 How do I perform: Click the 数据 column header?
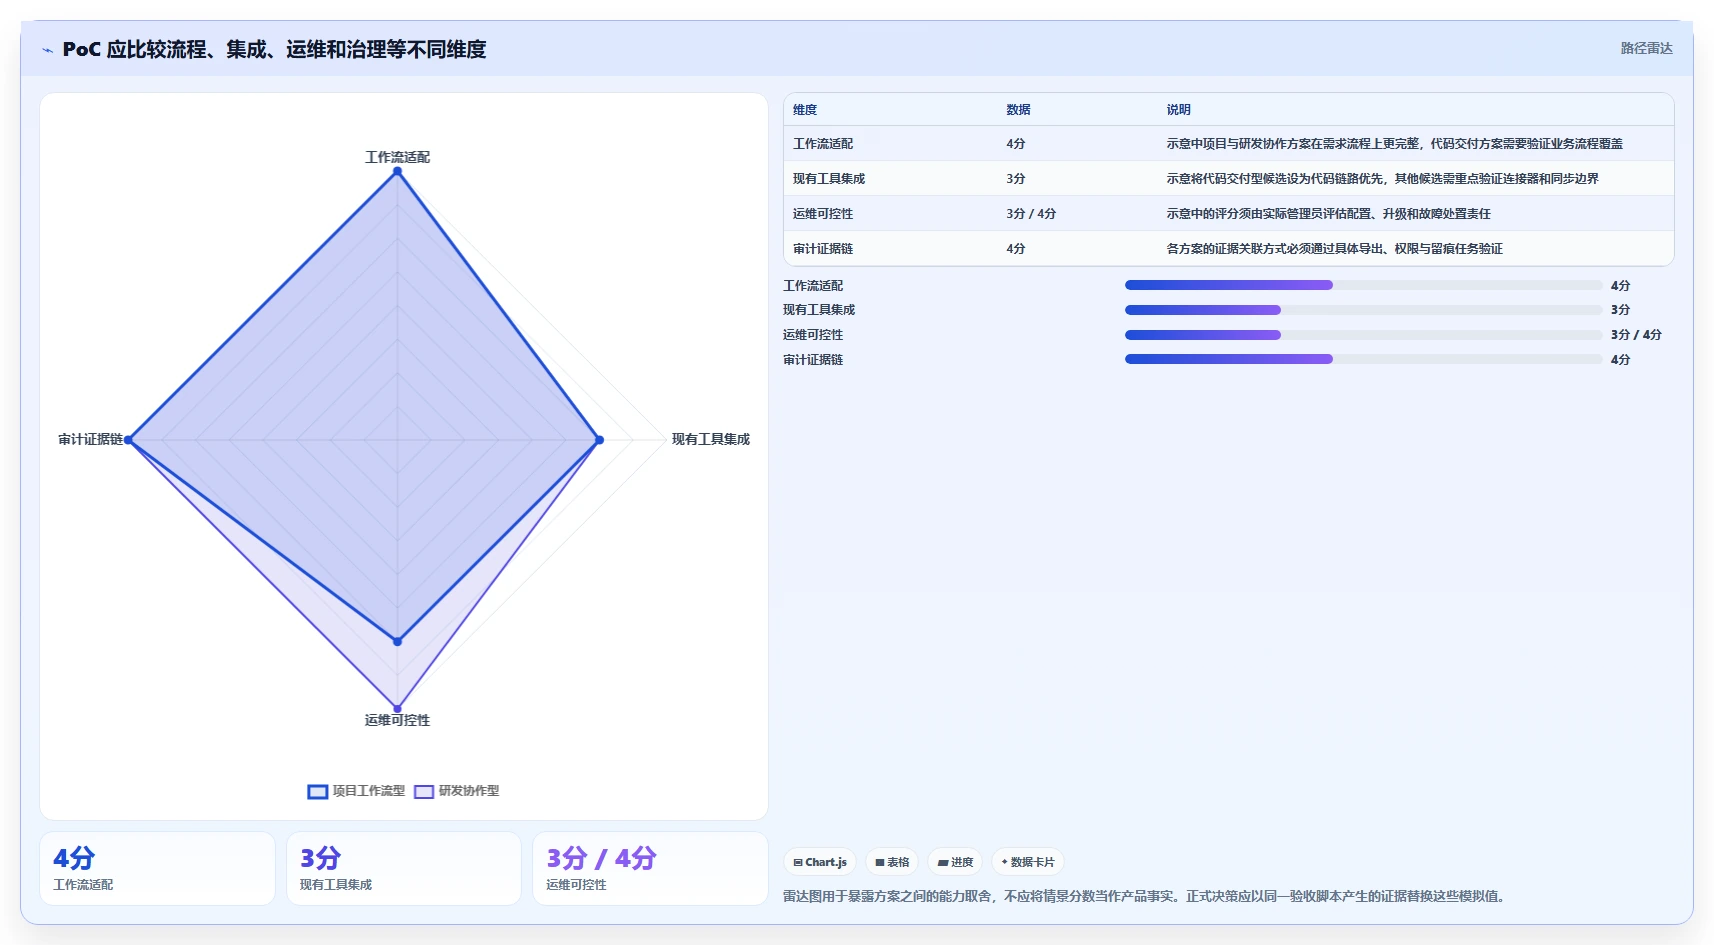point(1018,110)
